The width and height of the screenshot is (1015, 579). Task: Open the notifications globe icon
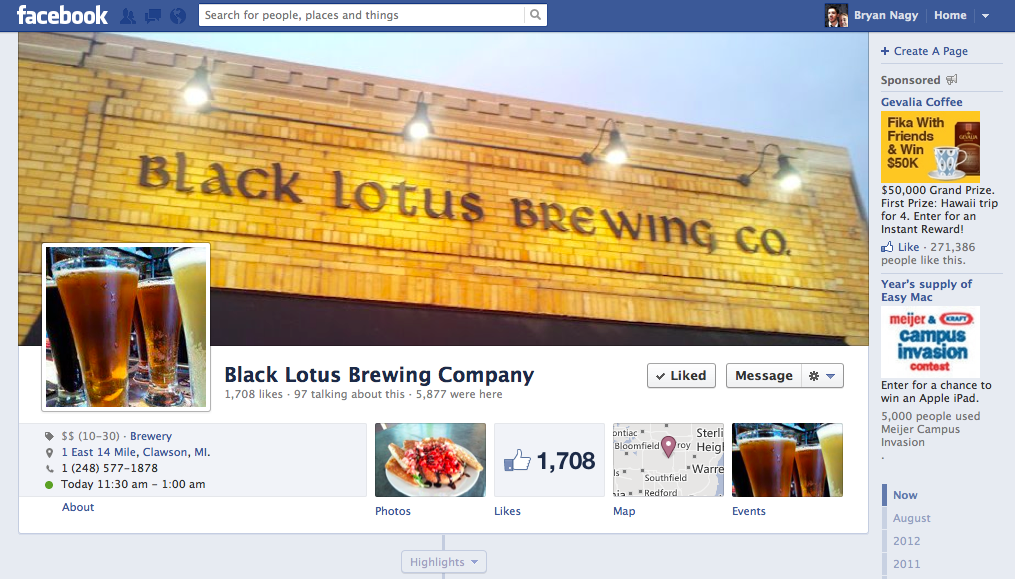(178, 16)
